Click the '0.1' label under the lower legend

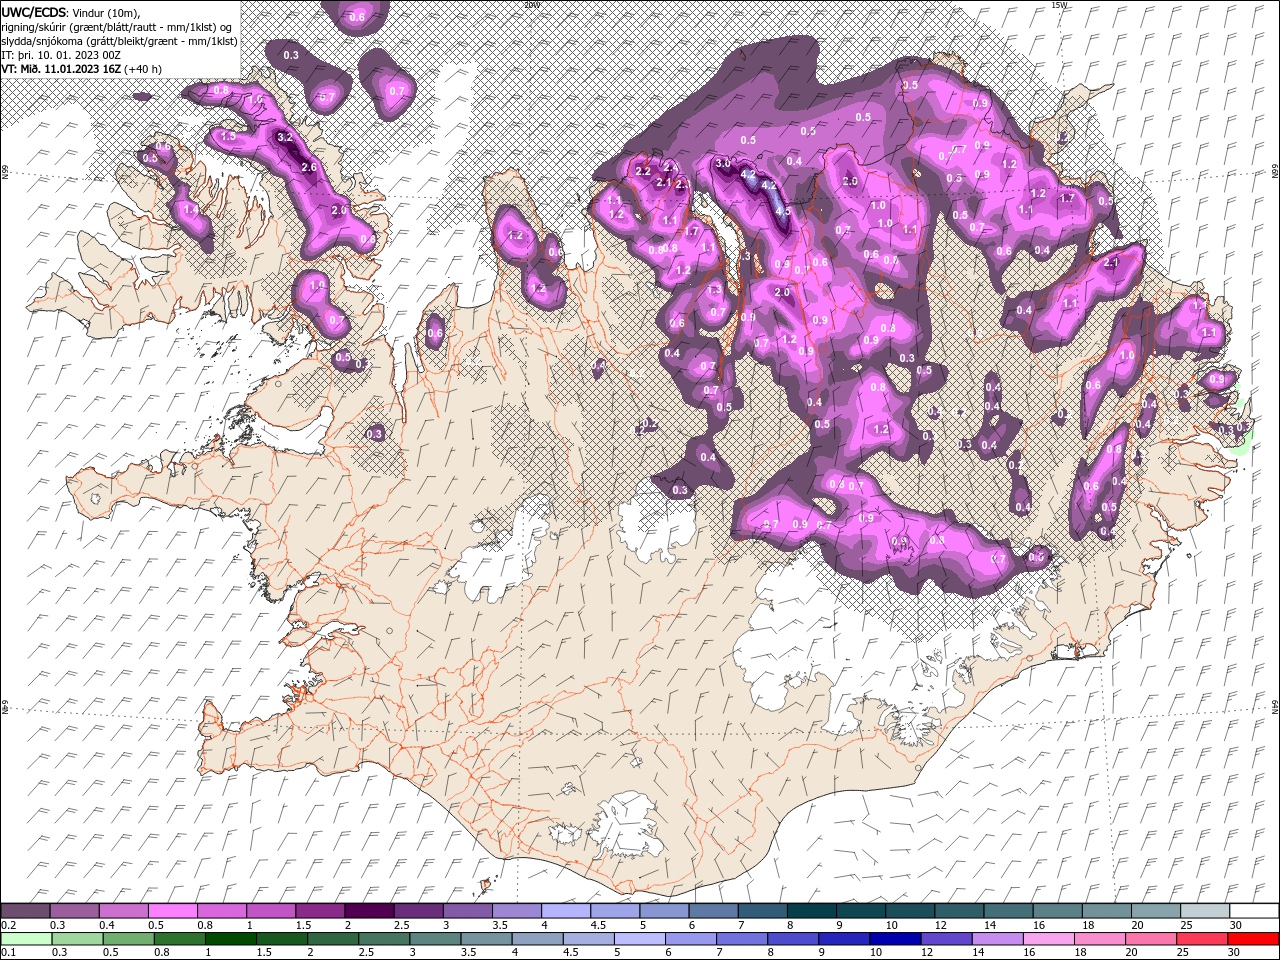[8, 953]
